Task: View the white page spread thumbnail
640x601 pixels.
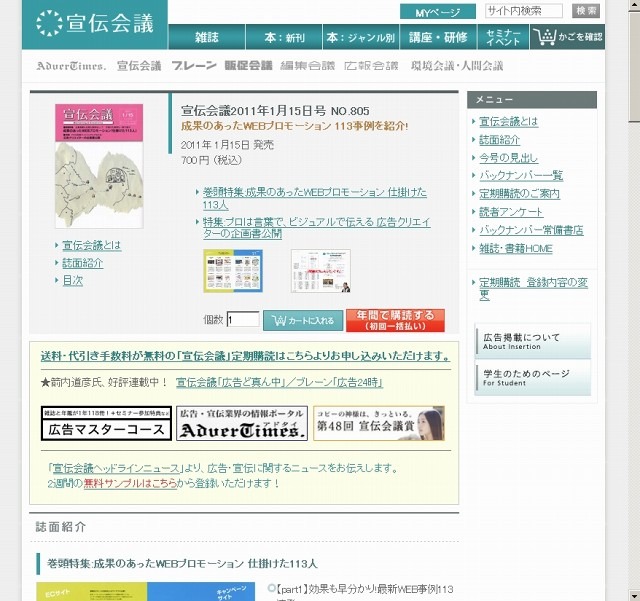Action: (321, 271)
